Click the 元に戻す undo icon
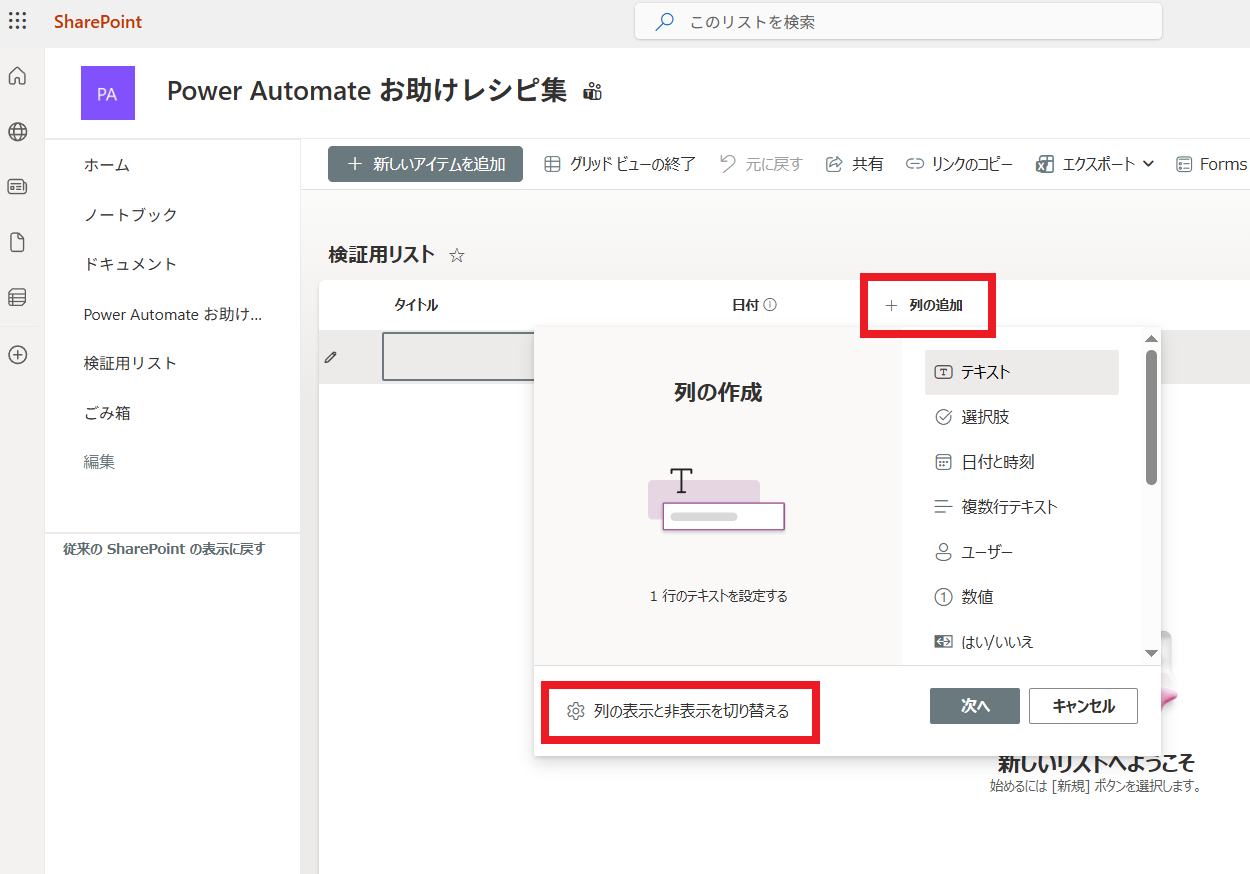1250x874 pixels. click(x=760, y=163)
